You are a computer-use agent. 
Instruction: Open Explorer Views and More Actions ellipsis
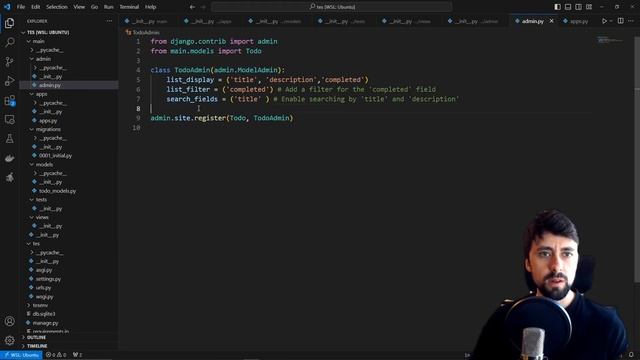109,21
